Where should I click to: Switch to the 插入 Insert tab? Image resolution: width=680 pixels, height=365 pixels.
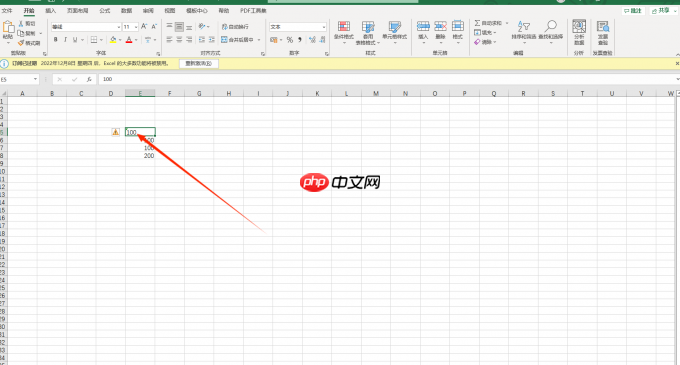coord(50,10)
